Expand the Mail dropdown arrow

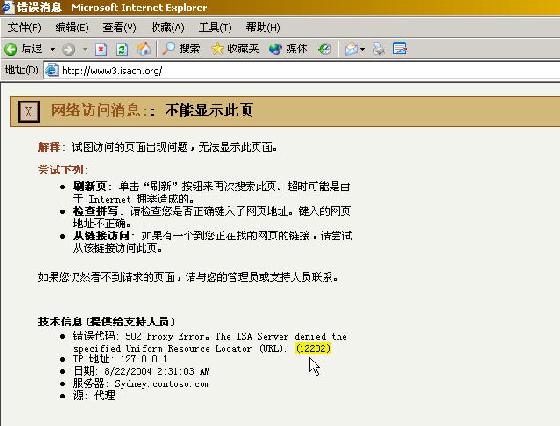[x=362, y=49]
